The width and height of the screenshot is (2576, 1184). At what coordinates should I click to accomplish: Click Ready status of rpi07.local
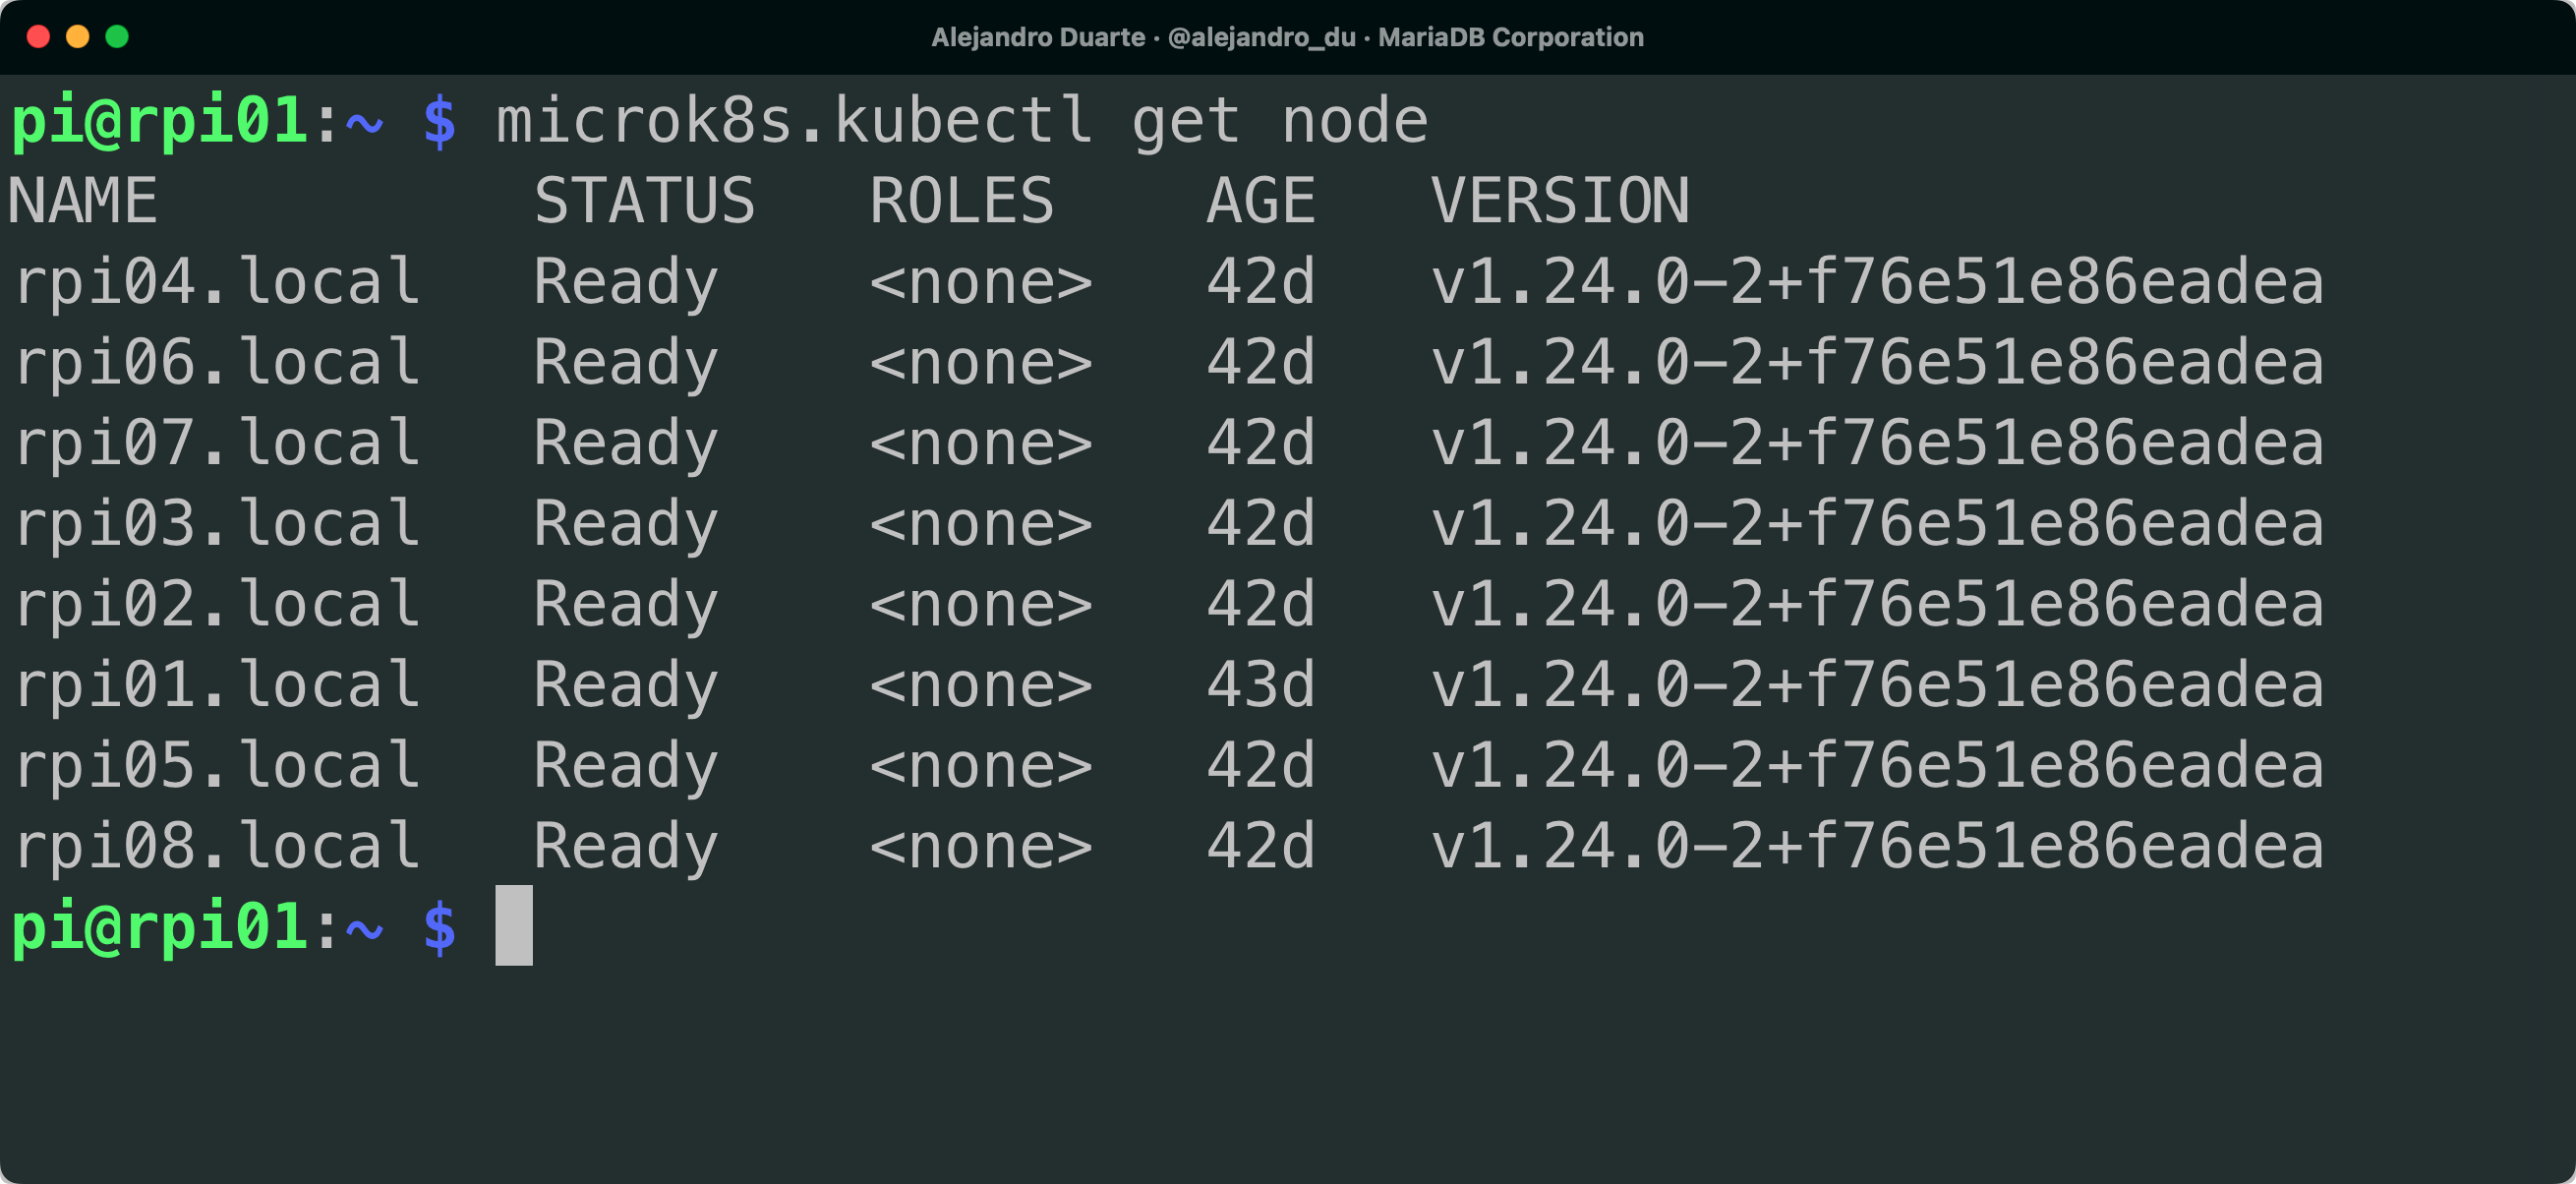pyautogui.click(x=625, y=443)
